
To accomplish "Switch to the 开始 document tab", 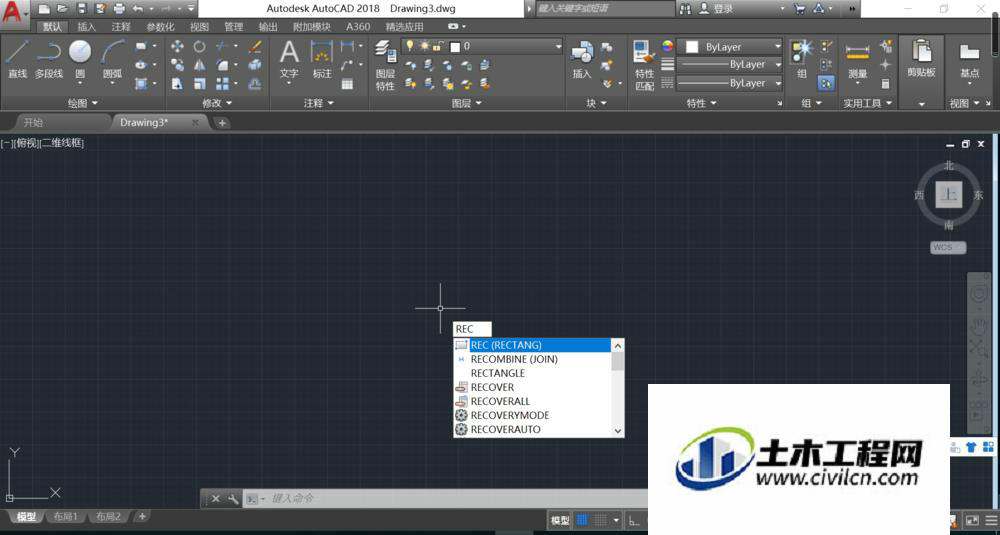I will 34,122.
